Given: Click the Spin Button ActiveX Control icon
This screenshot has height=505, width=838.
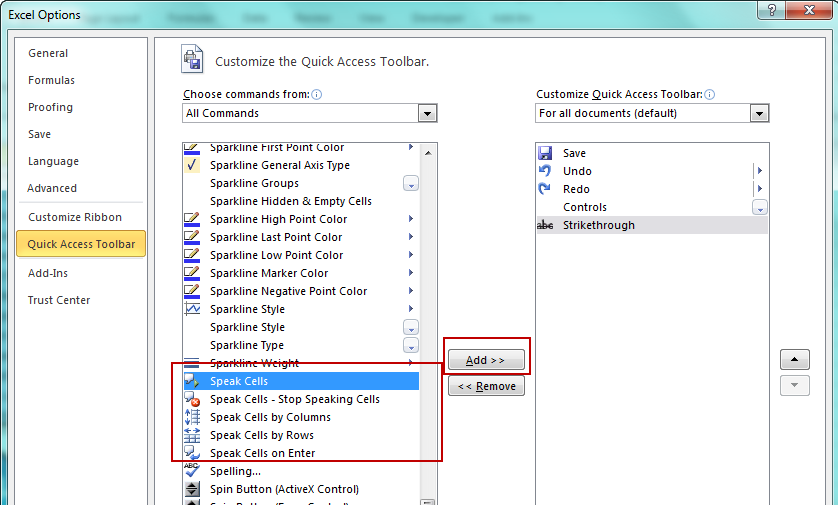Looking at the screenshot, I should click(192, 489).
